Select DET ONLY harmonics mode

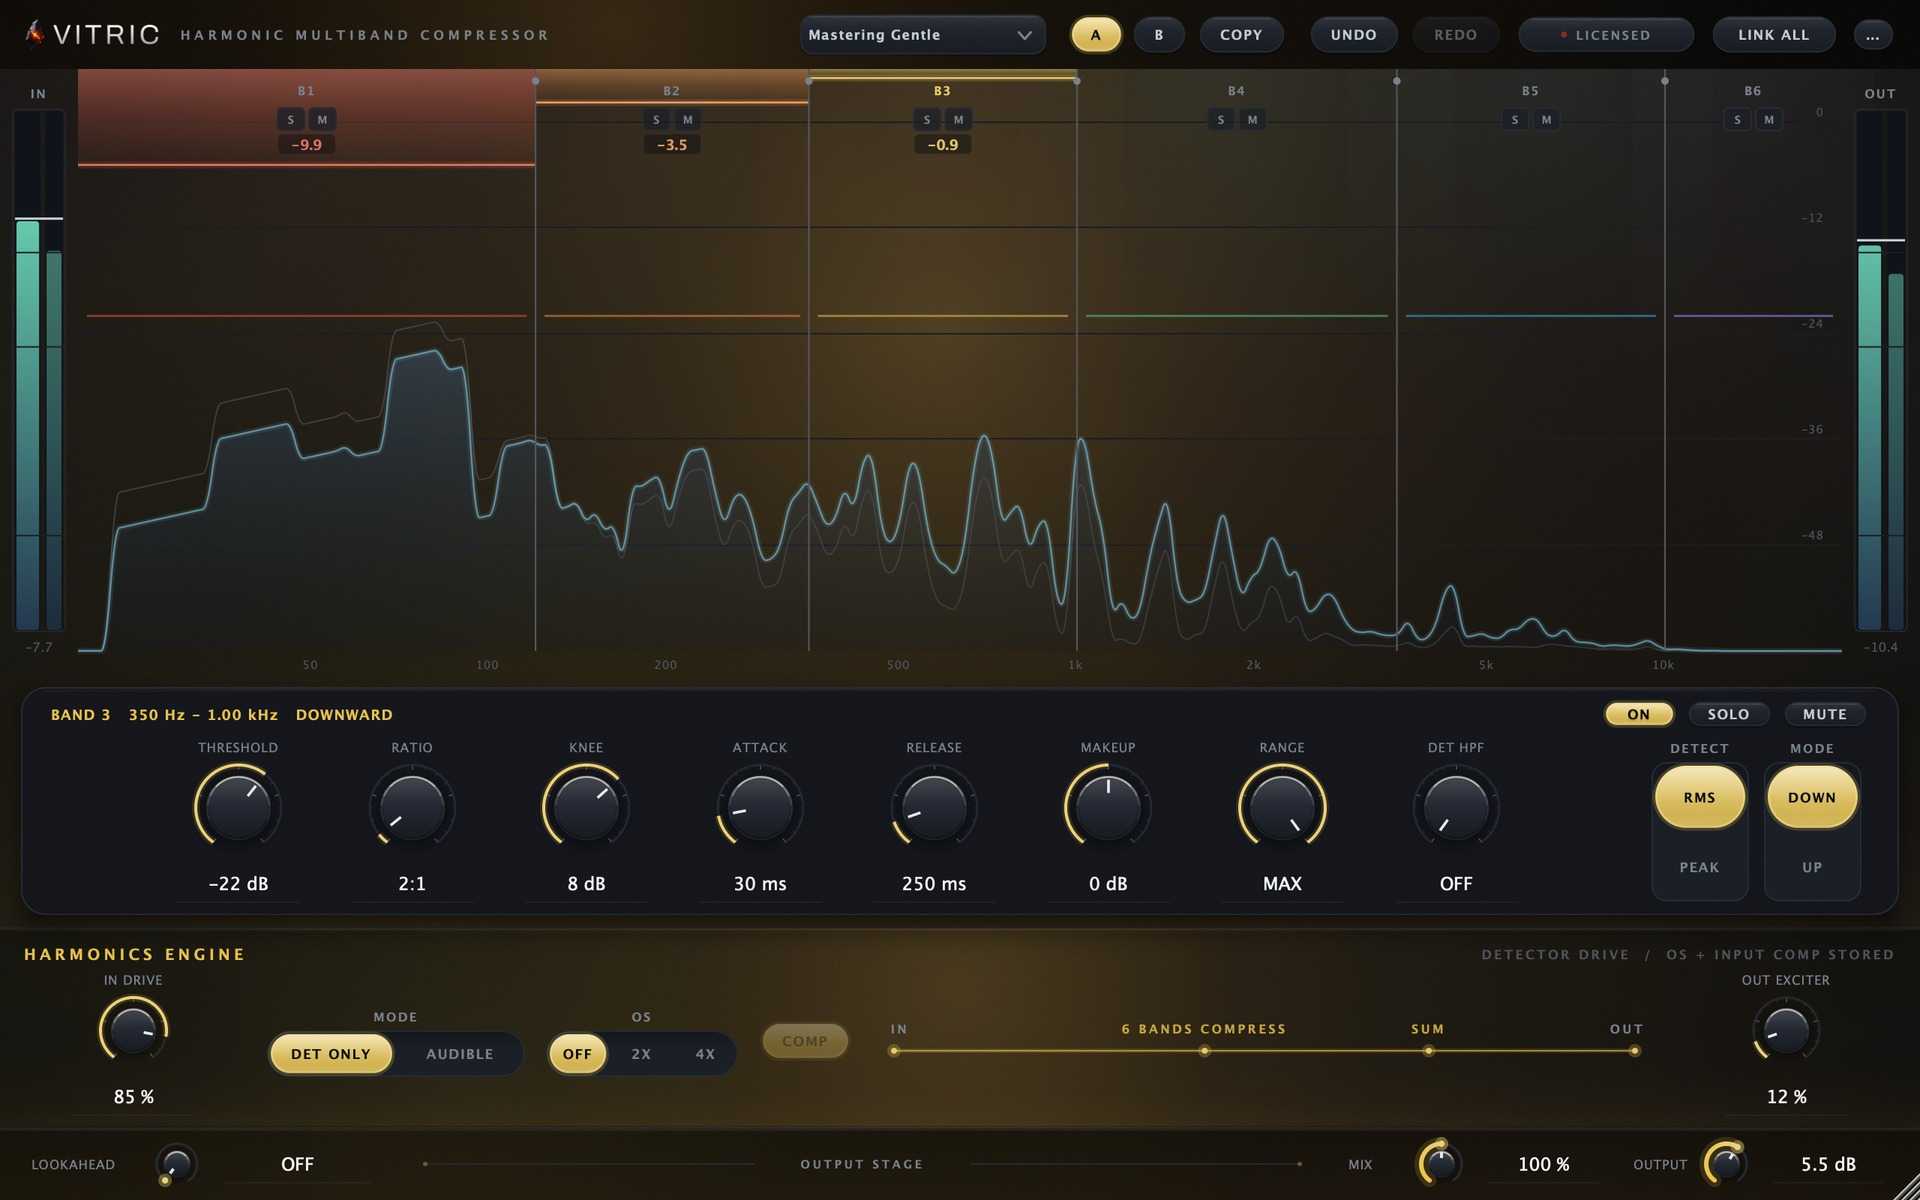tap(331, 1054)
